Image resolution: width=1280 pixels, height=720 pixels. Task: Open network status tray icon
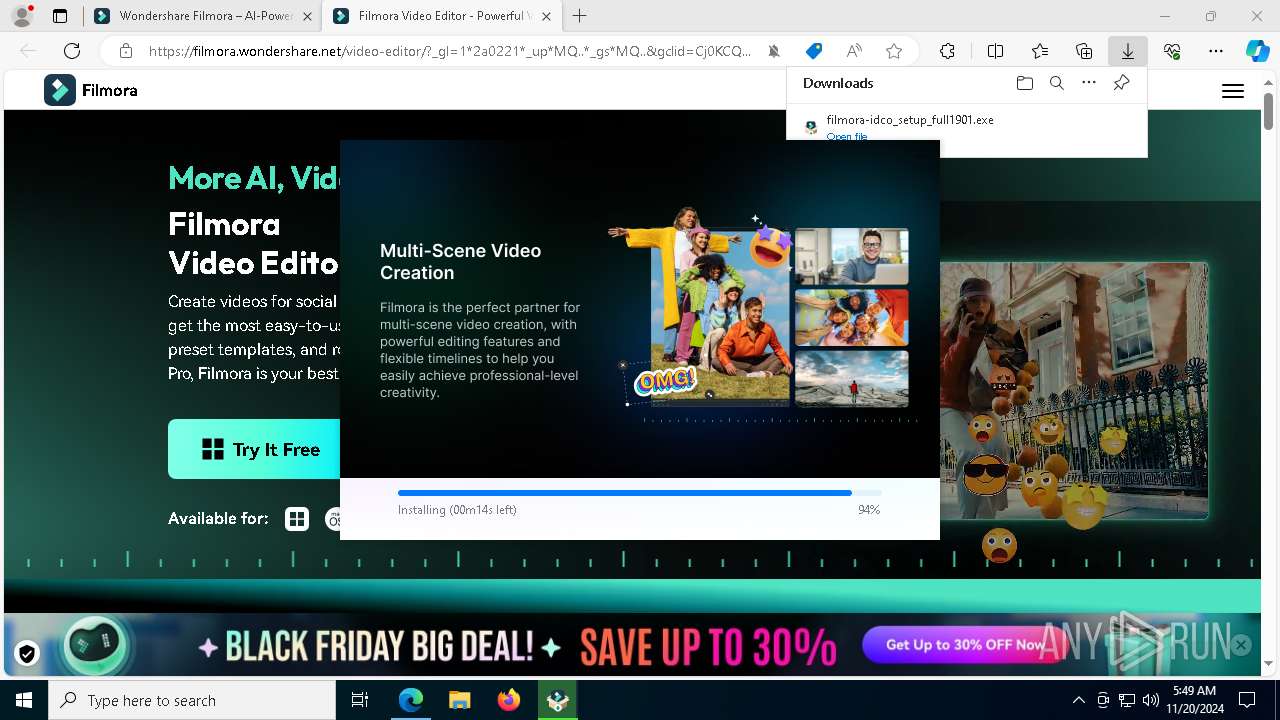point(1127,700)
